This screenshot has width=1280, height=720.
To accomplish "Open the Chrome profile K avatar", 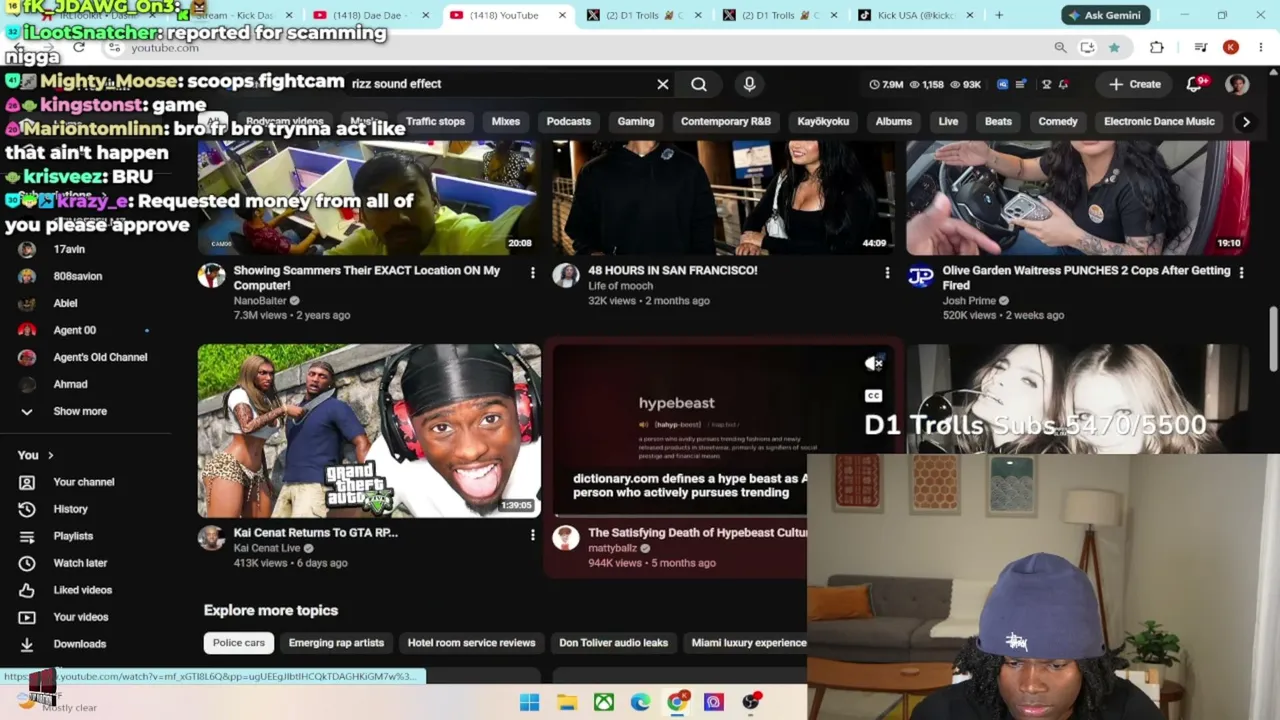I will point(1231,47).
